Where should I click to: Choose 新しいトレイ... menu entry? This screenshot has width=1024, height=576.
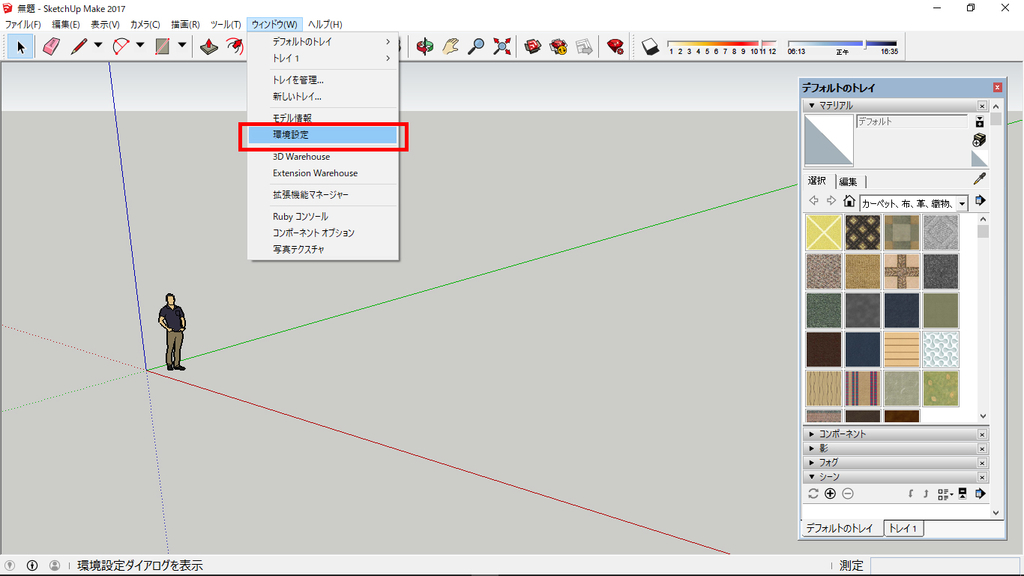point(323,96)
